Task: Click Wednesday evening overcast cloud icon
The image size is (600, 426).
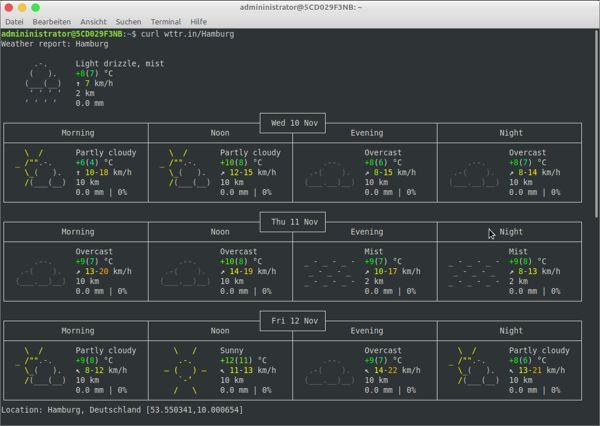Action: click(331, 173)
